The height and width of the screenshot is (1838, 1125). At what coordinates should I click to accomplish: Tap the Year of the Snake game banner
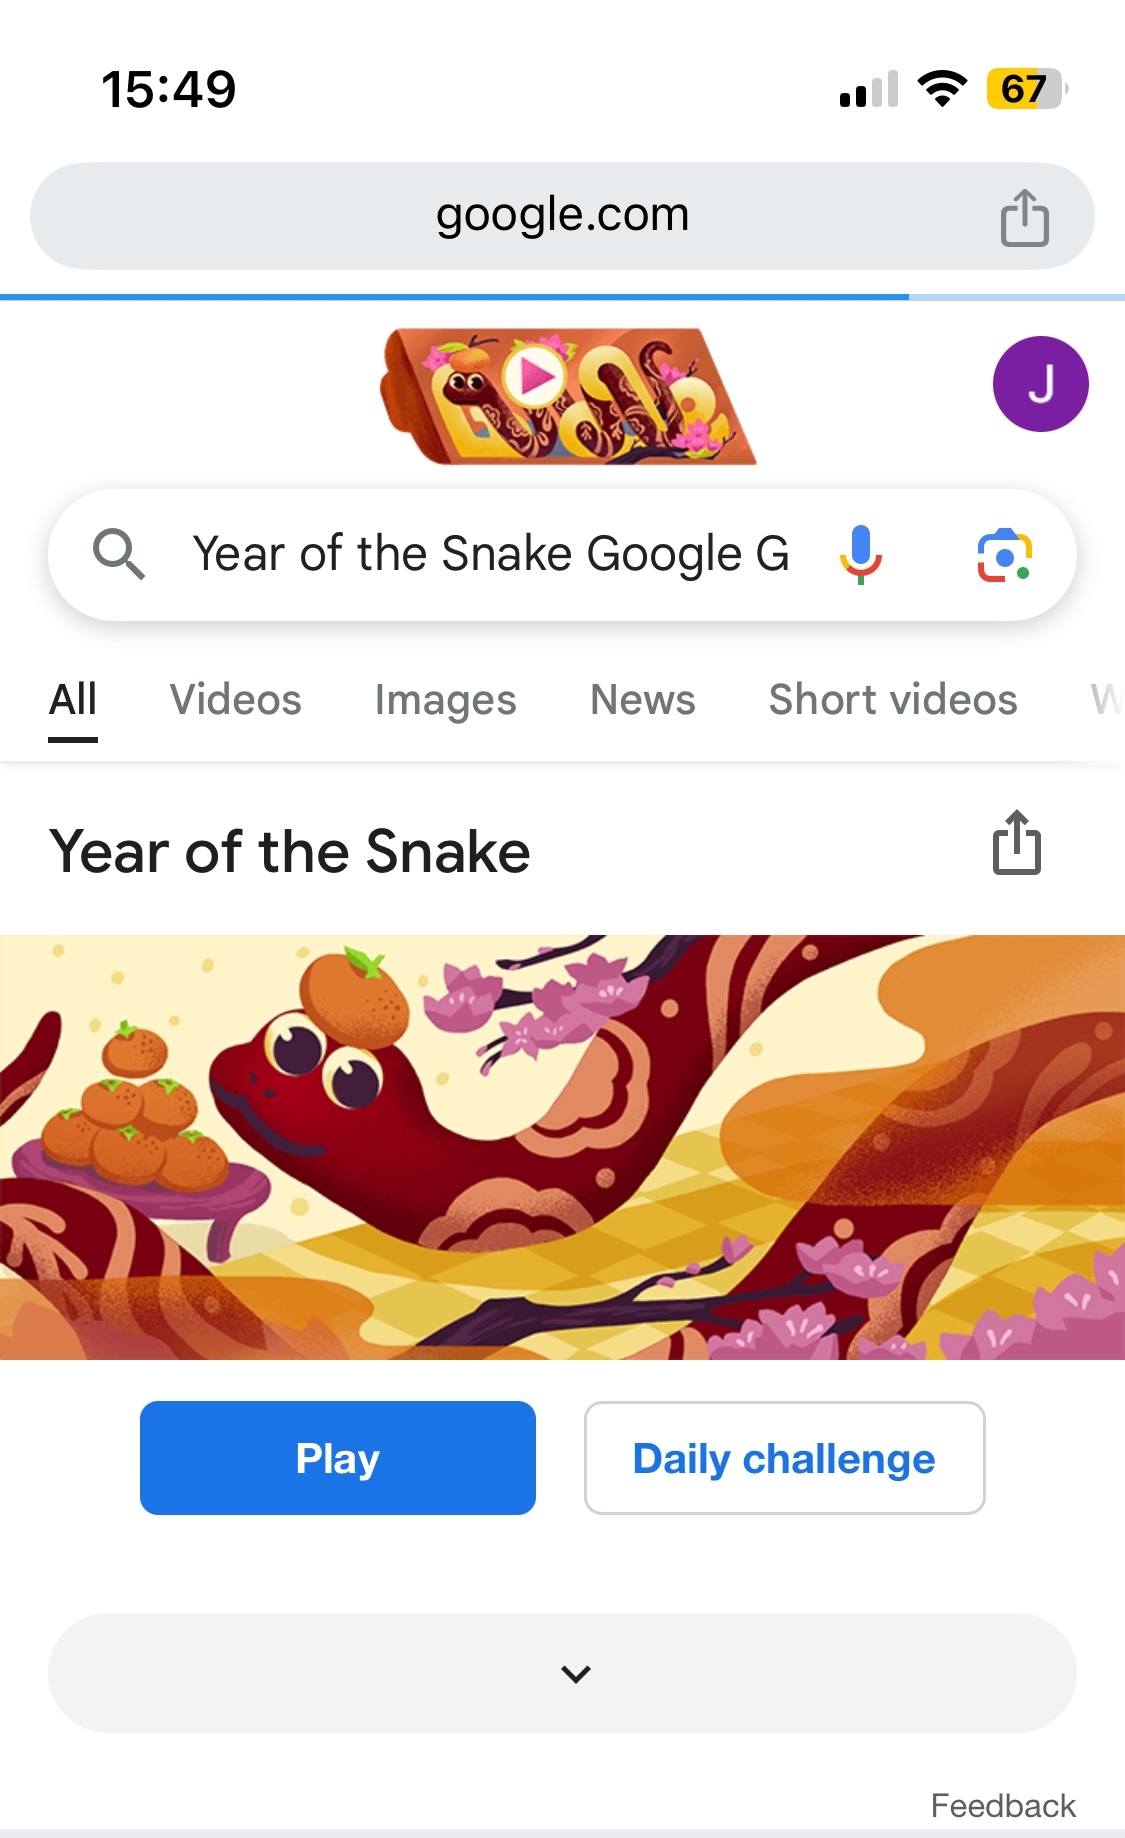562,1147
